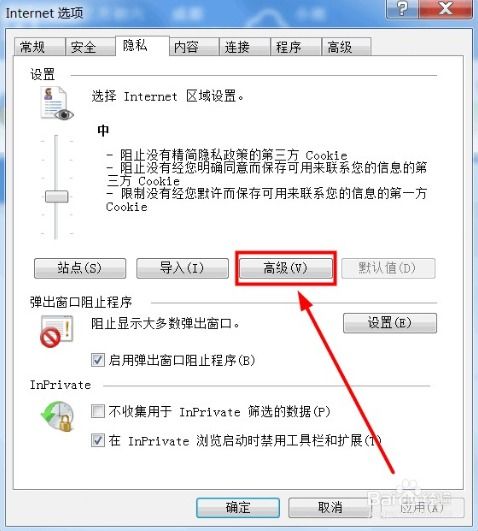478x531 pixels.
Task: Click the 导入(I) button
Action: point(182,268)
